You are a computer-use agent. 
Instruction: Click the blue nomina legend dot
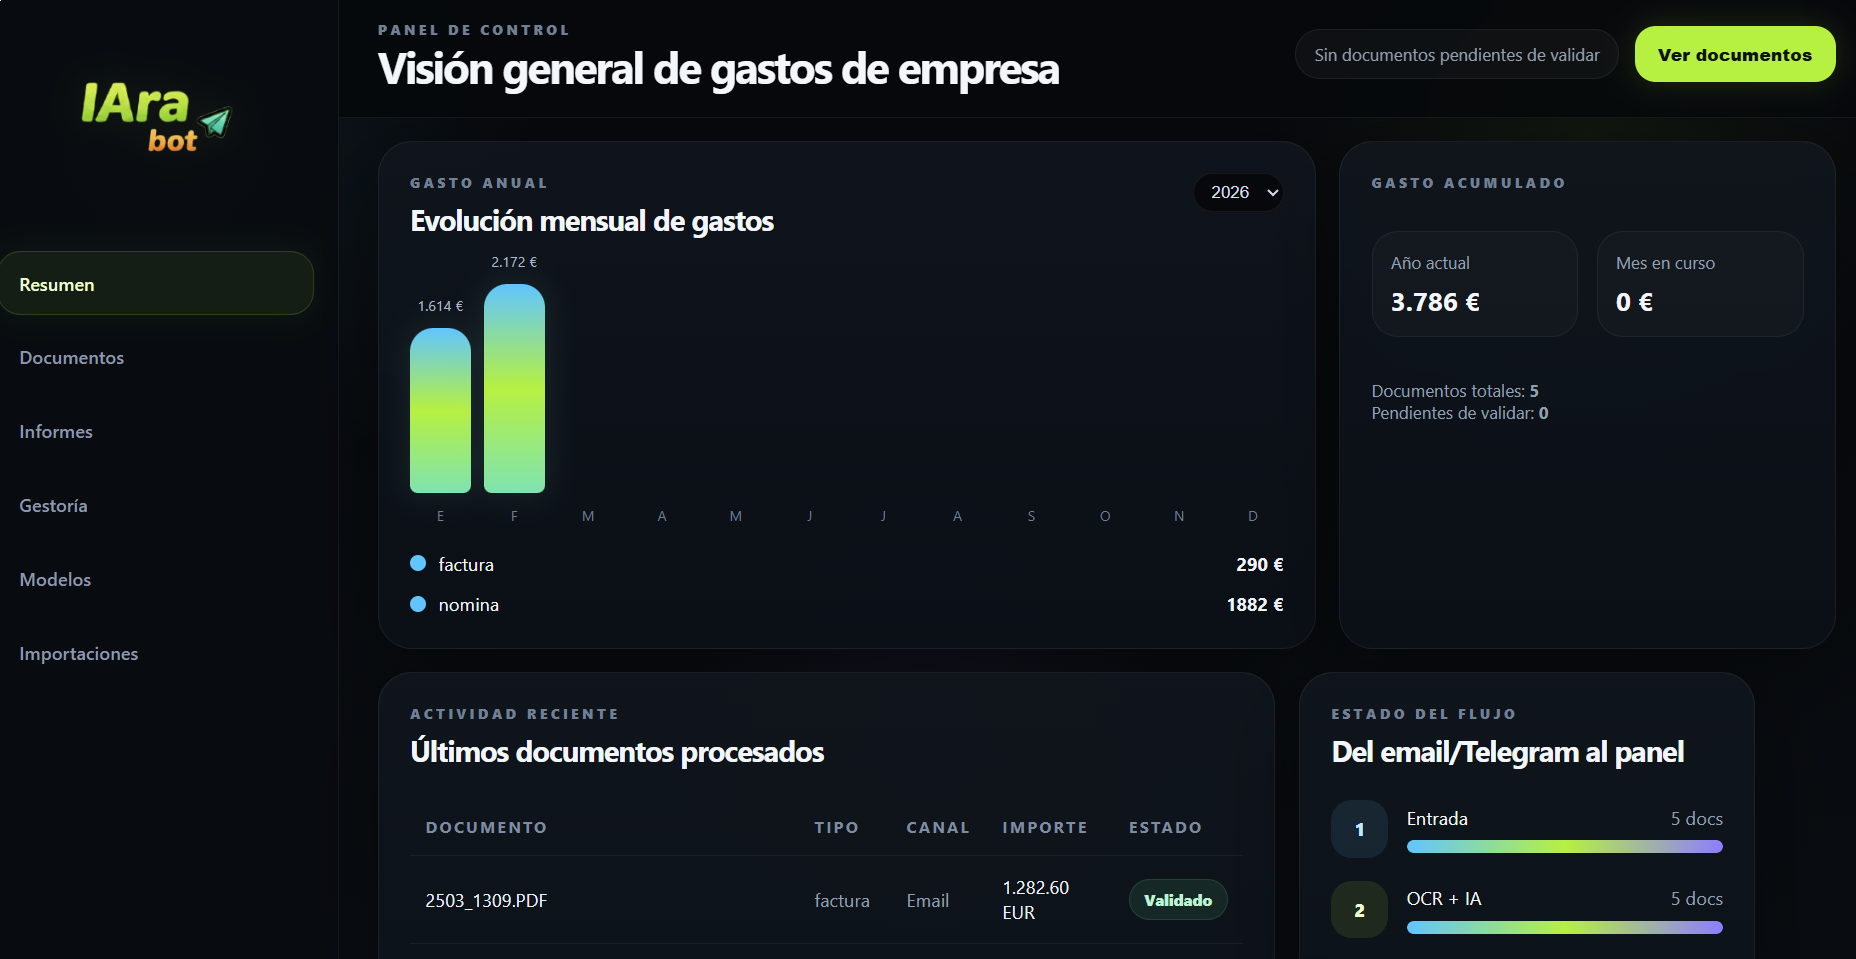418,604
